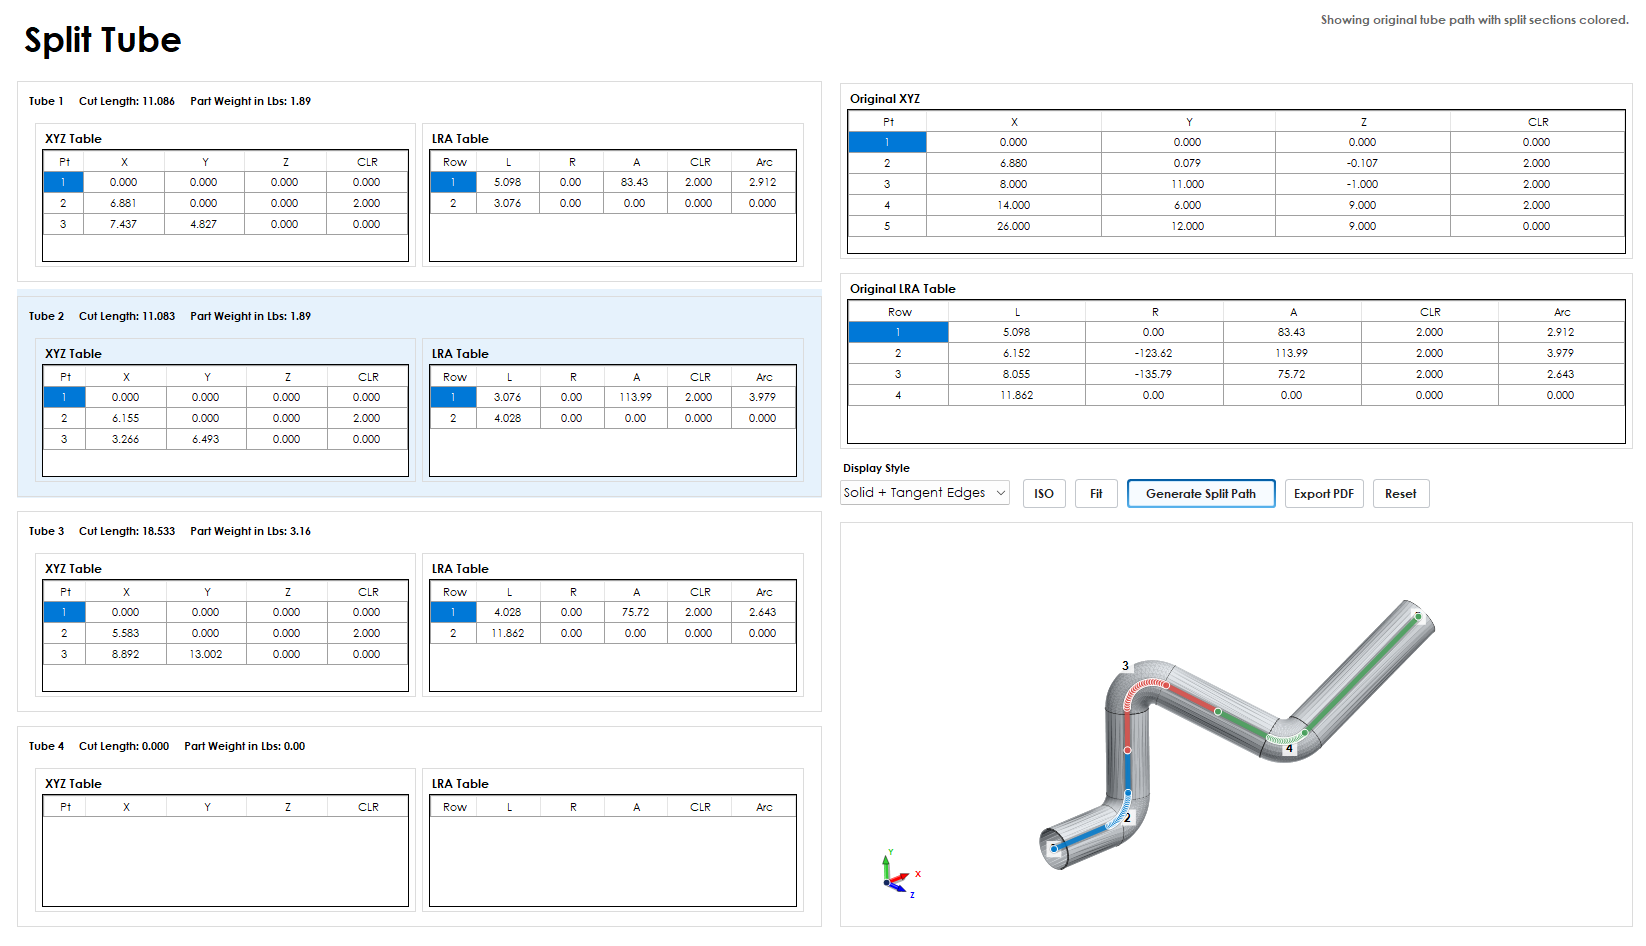The image size is (1646, 946).
Task: Click Tube 1 Cut Length 11.086 label
Action: (x=127, y=101)
